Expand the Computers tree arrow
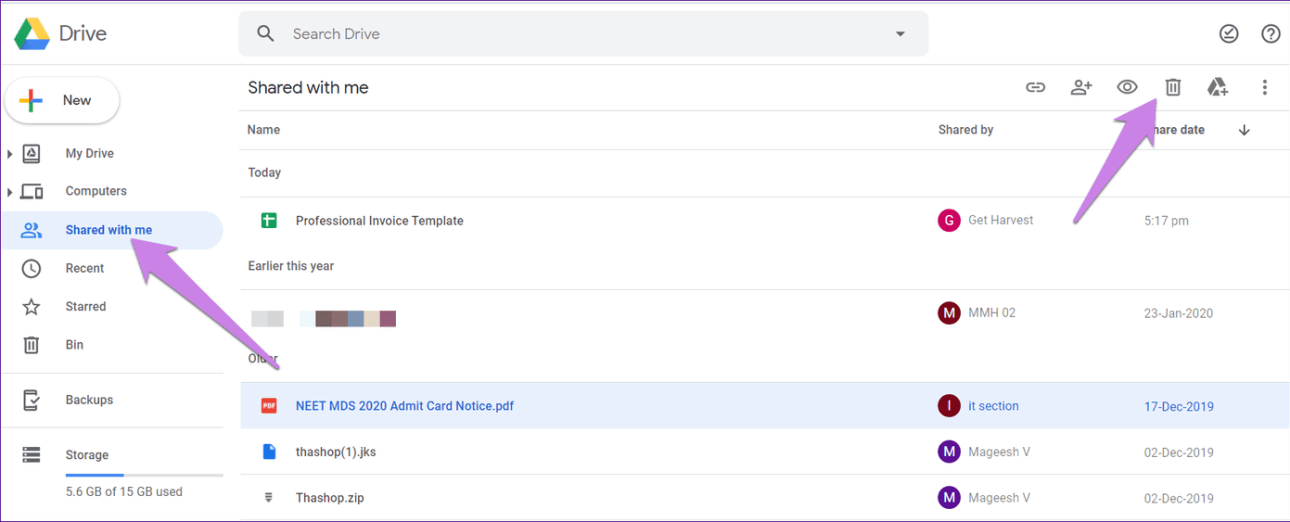Viewport: 1290px width, 522px height. coord(10,192)
